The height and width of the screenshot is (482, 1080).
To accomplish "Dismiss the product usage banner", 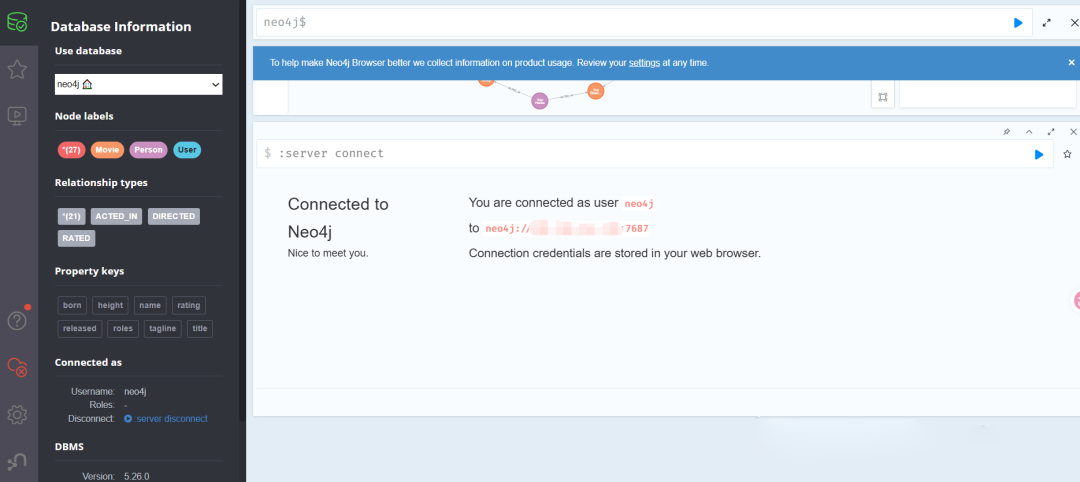I will (1071, 62).
